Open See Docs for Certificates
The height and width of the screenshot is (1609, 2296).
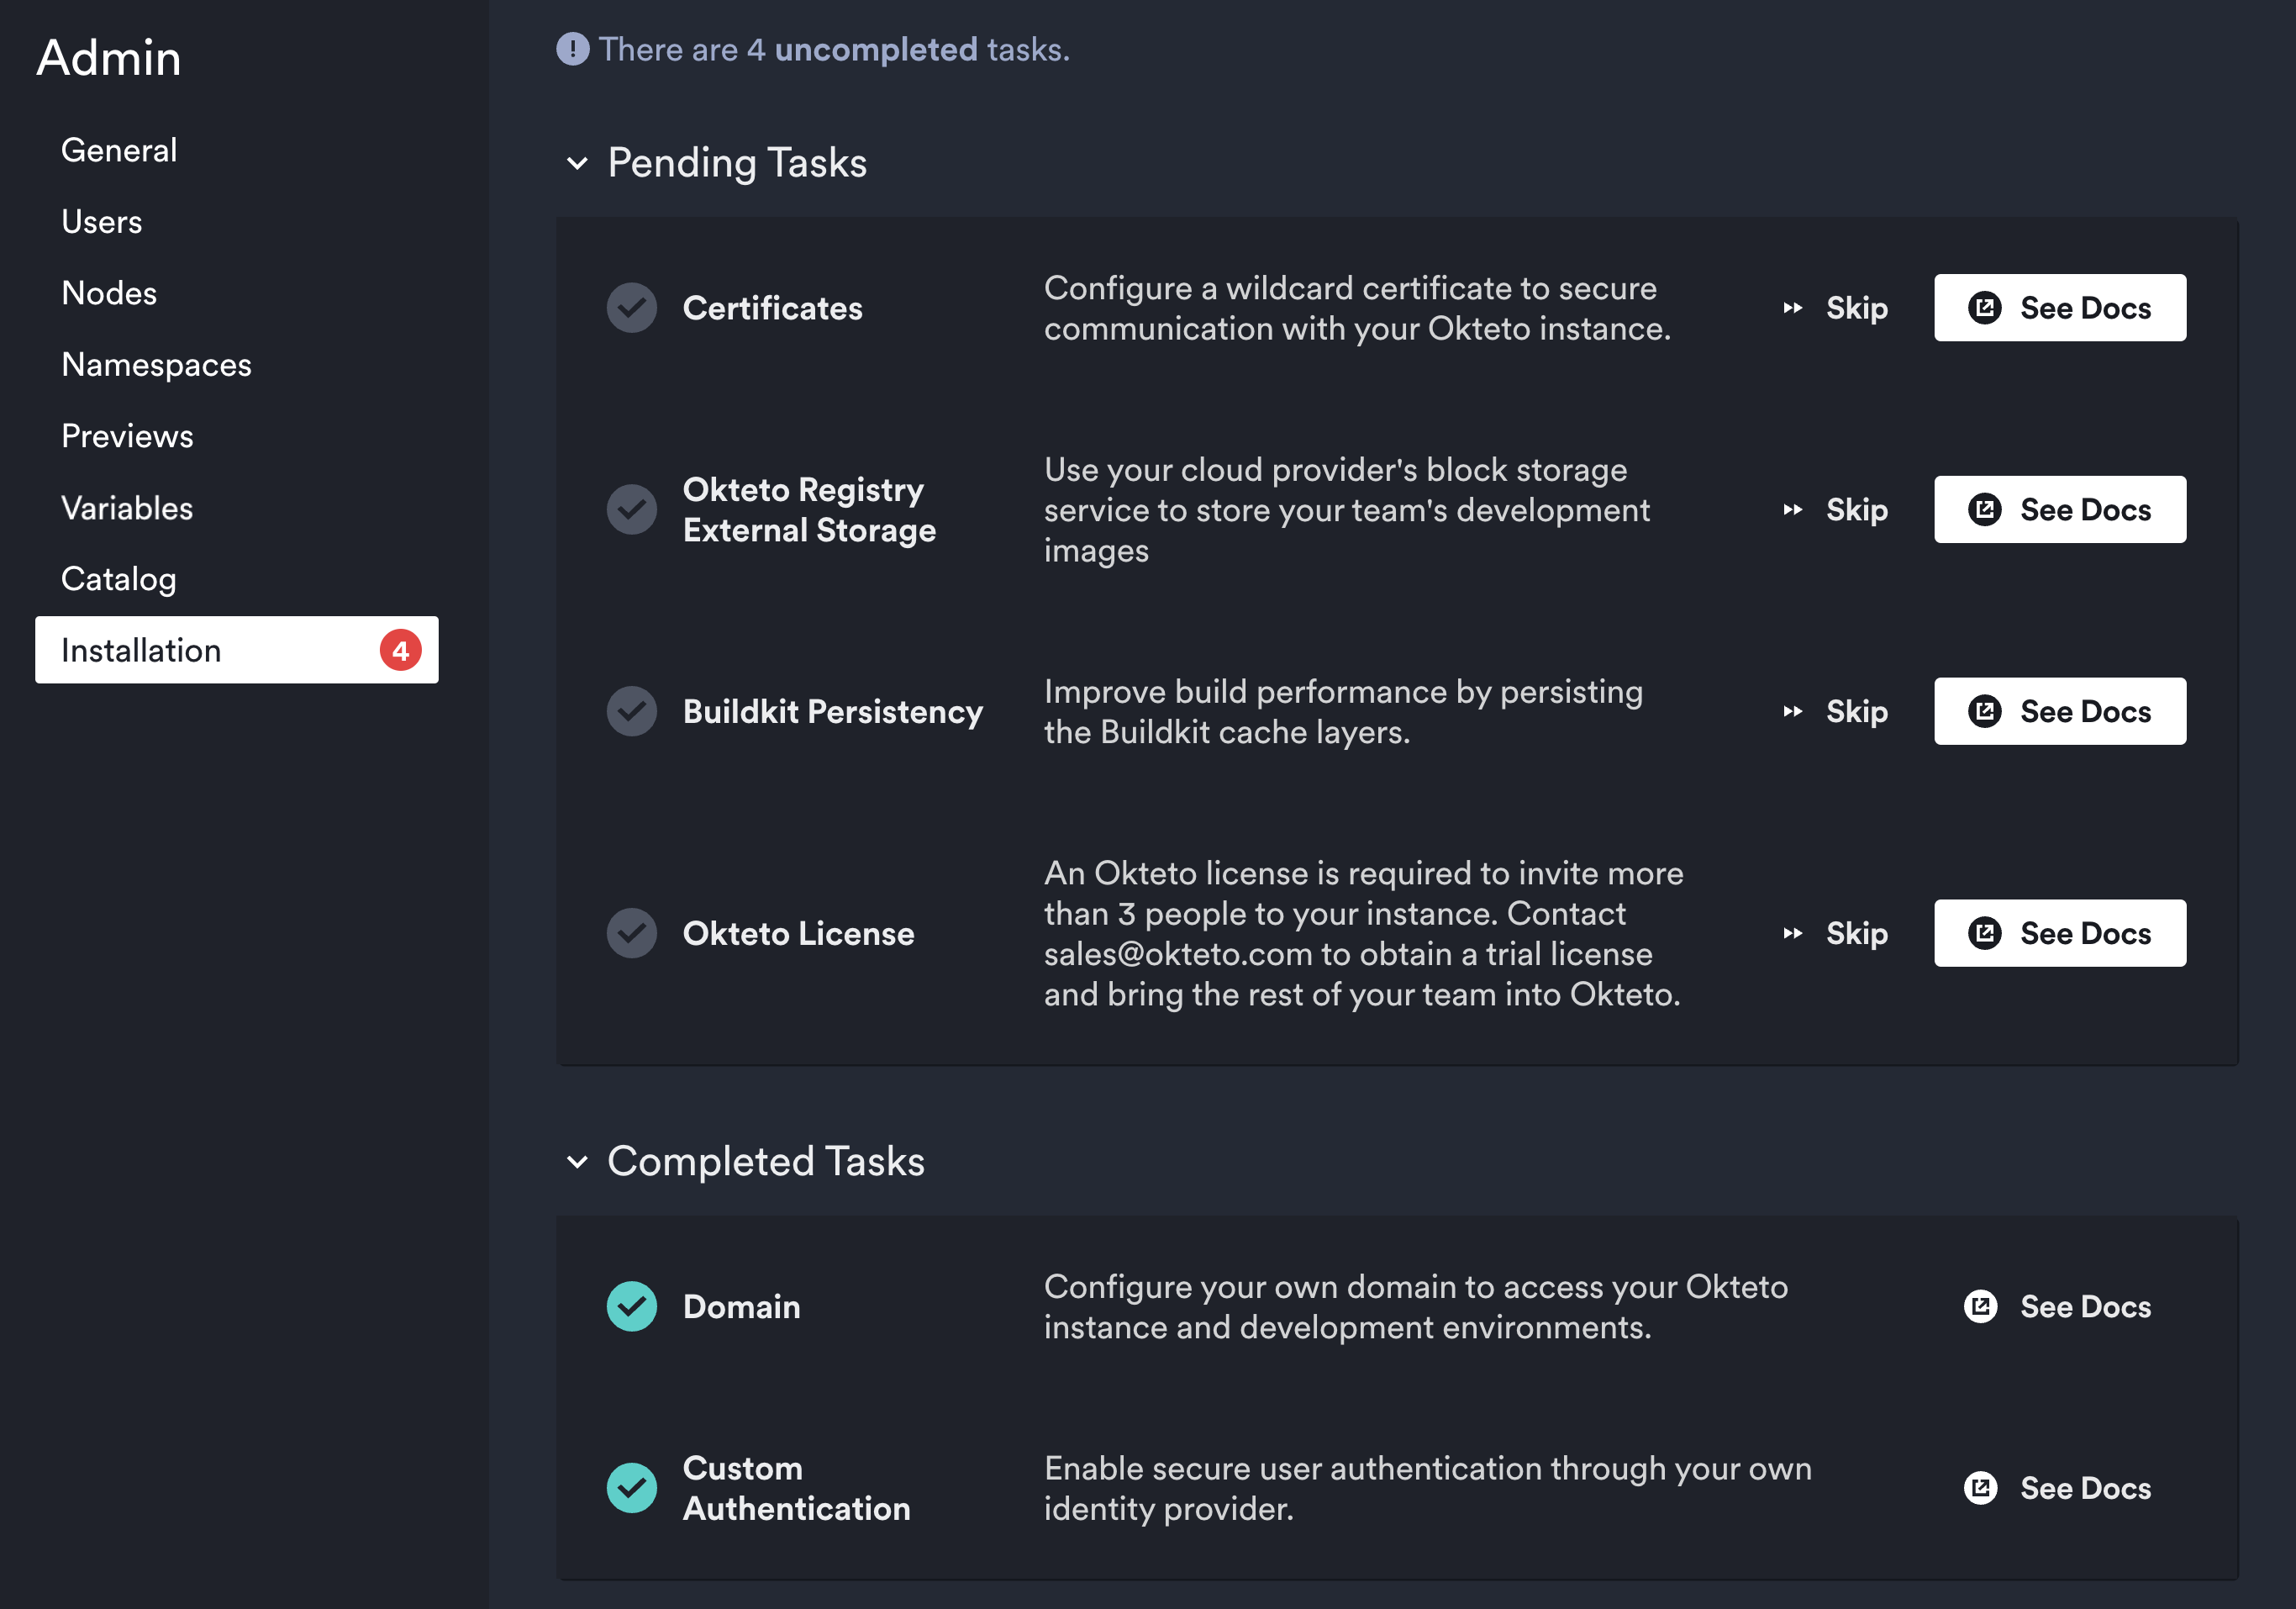(x=2060, y=308)
